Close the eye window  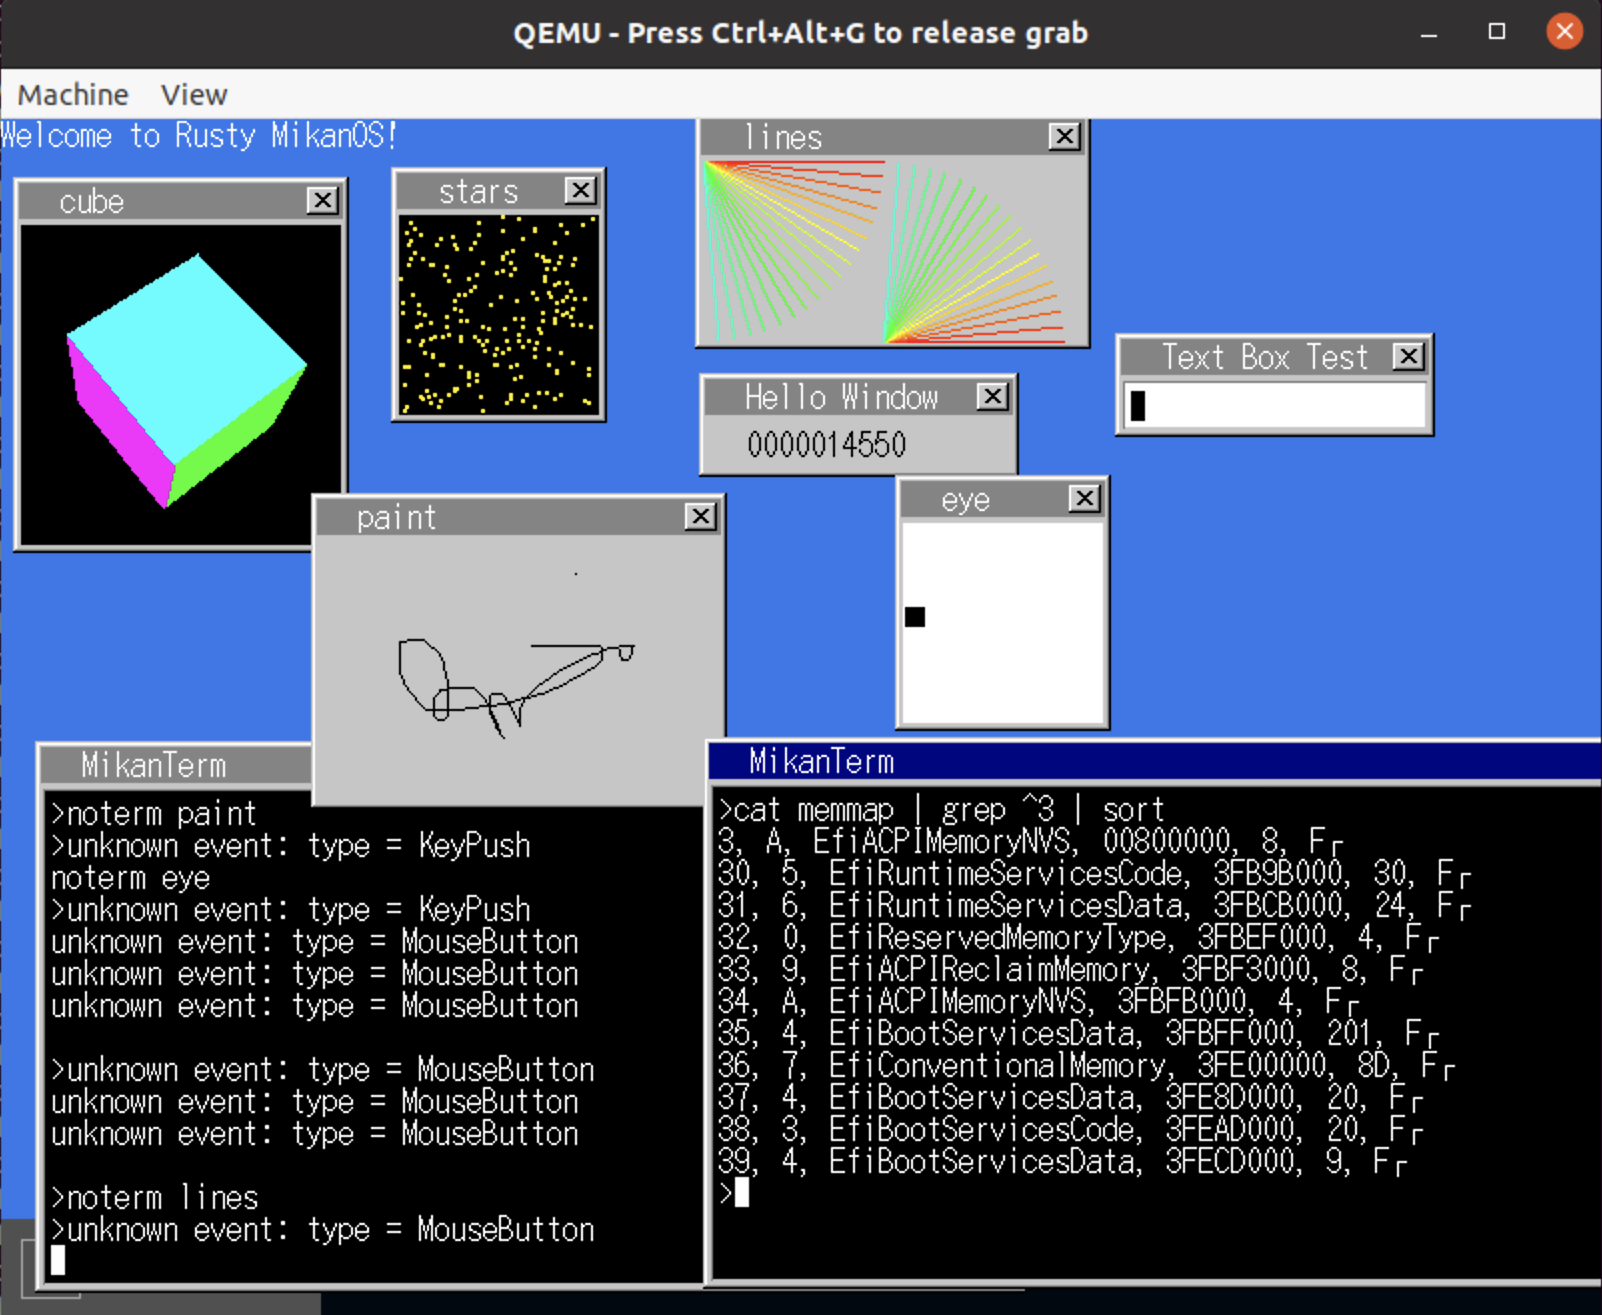1084,498
